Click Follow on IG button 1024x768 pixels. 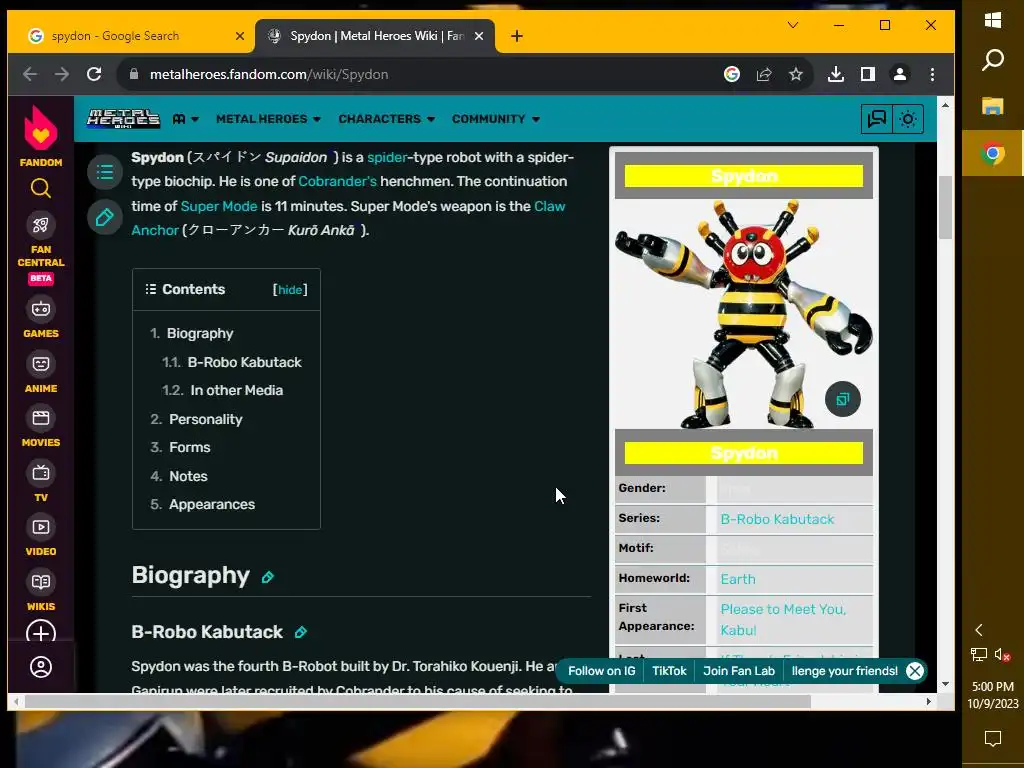coord(601,671)
